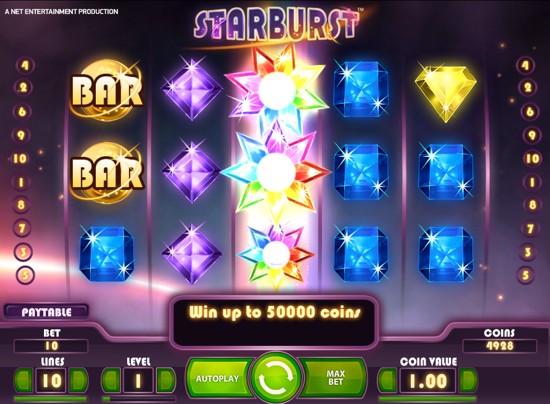Increase the coin value
Image resolution: width=550 pixels, height=404 pixels.
(x=468, y=381)
